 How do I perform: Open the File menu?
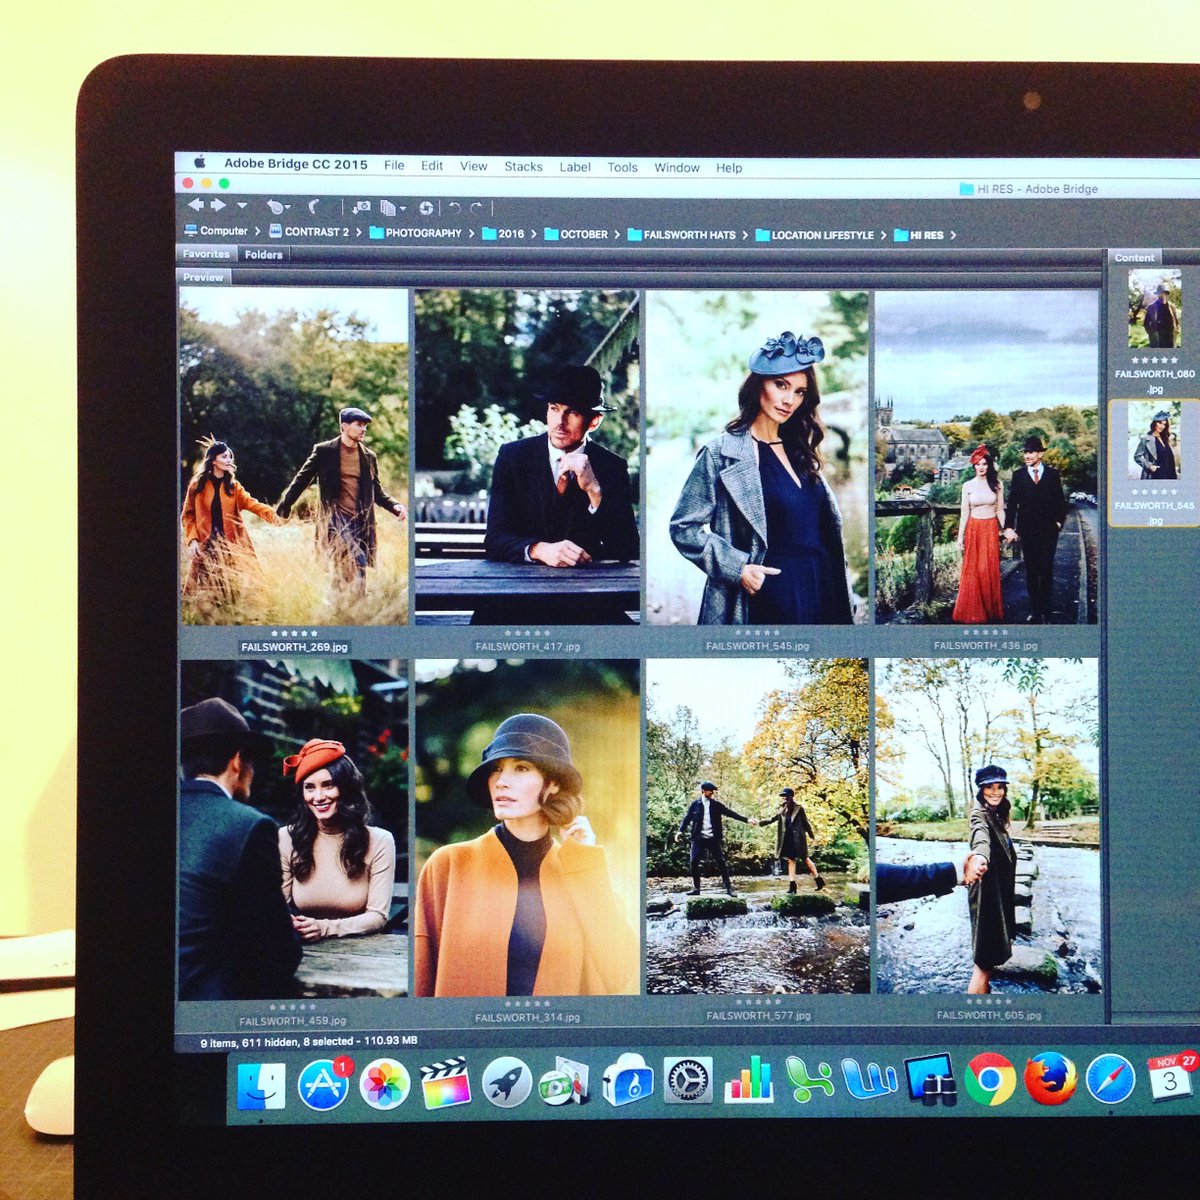click(394, 165)
